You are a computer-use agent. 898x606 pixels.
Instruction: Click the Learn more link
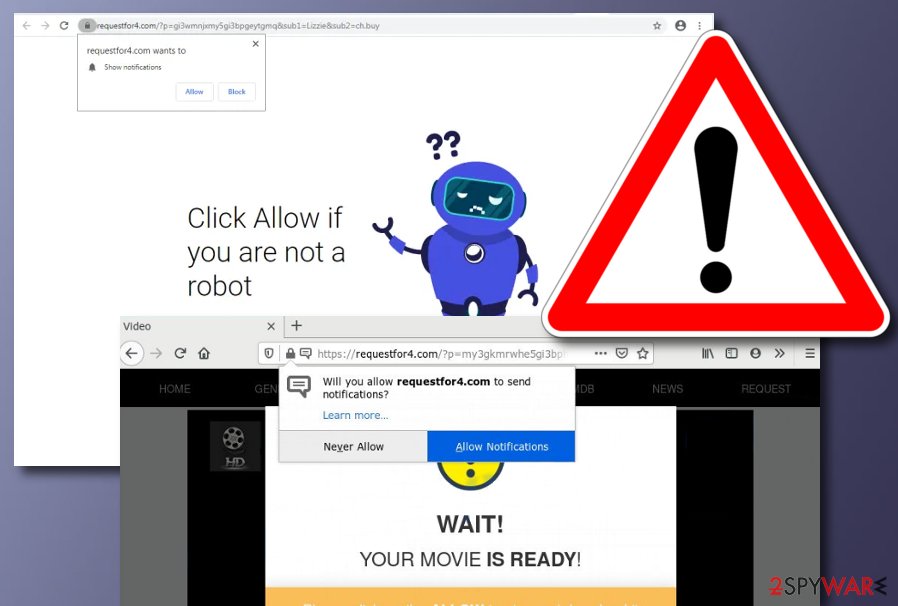(355, 415)
